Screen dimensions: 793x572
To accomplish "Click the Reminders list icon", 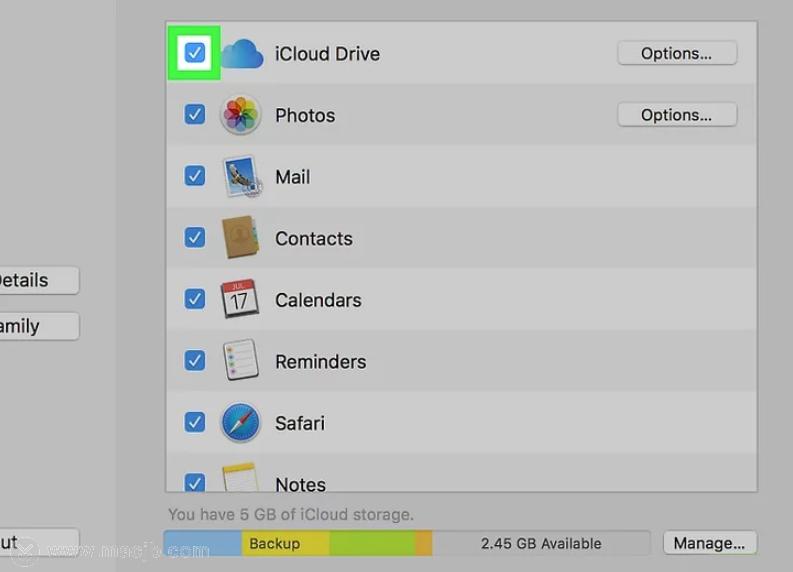I will point(241,361).
